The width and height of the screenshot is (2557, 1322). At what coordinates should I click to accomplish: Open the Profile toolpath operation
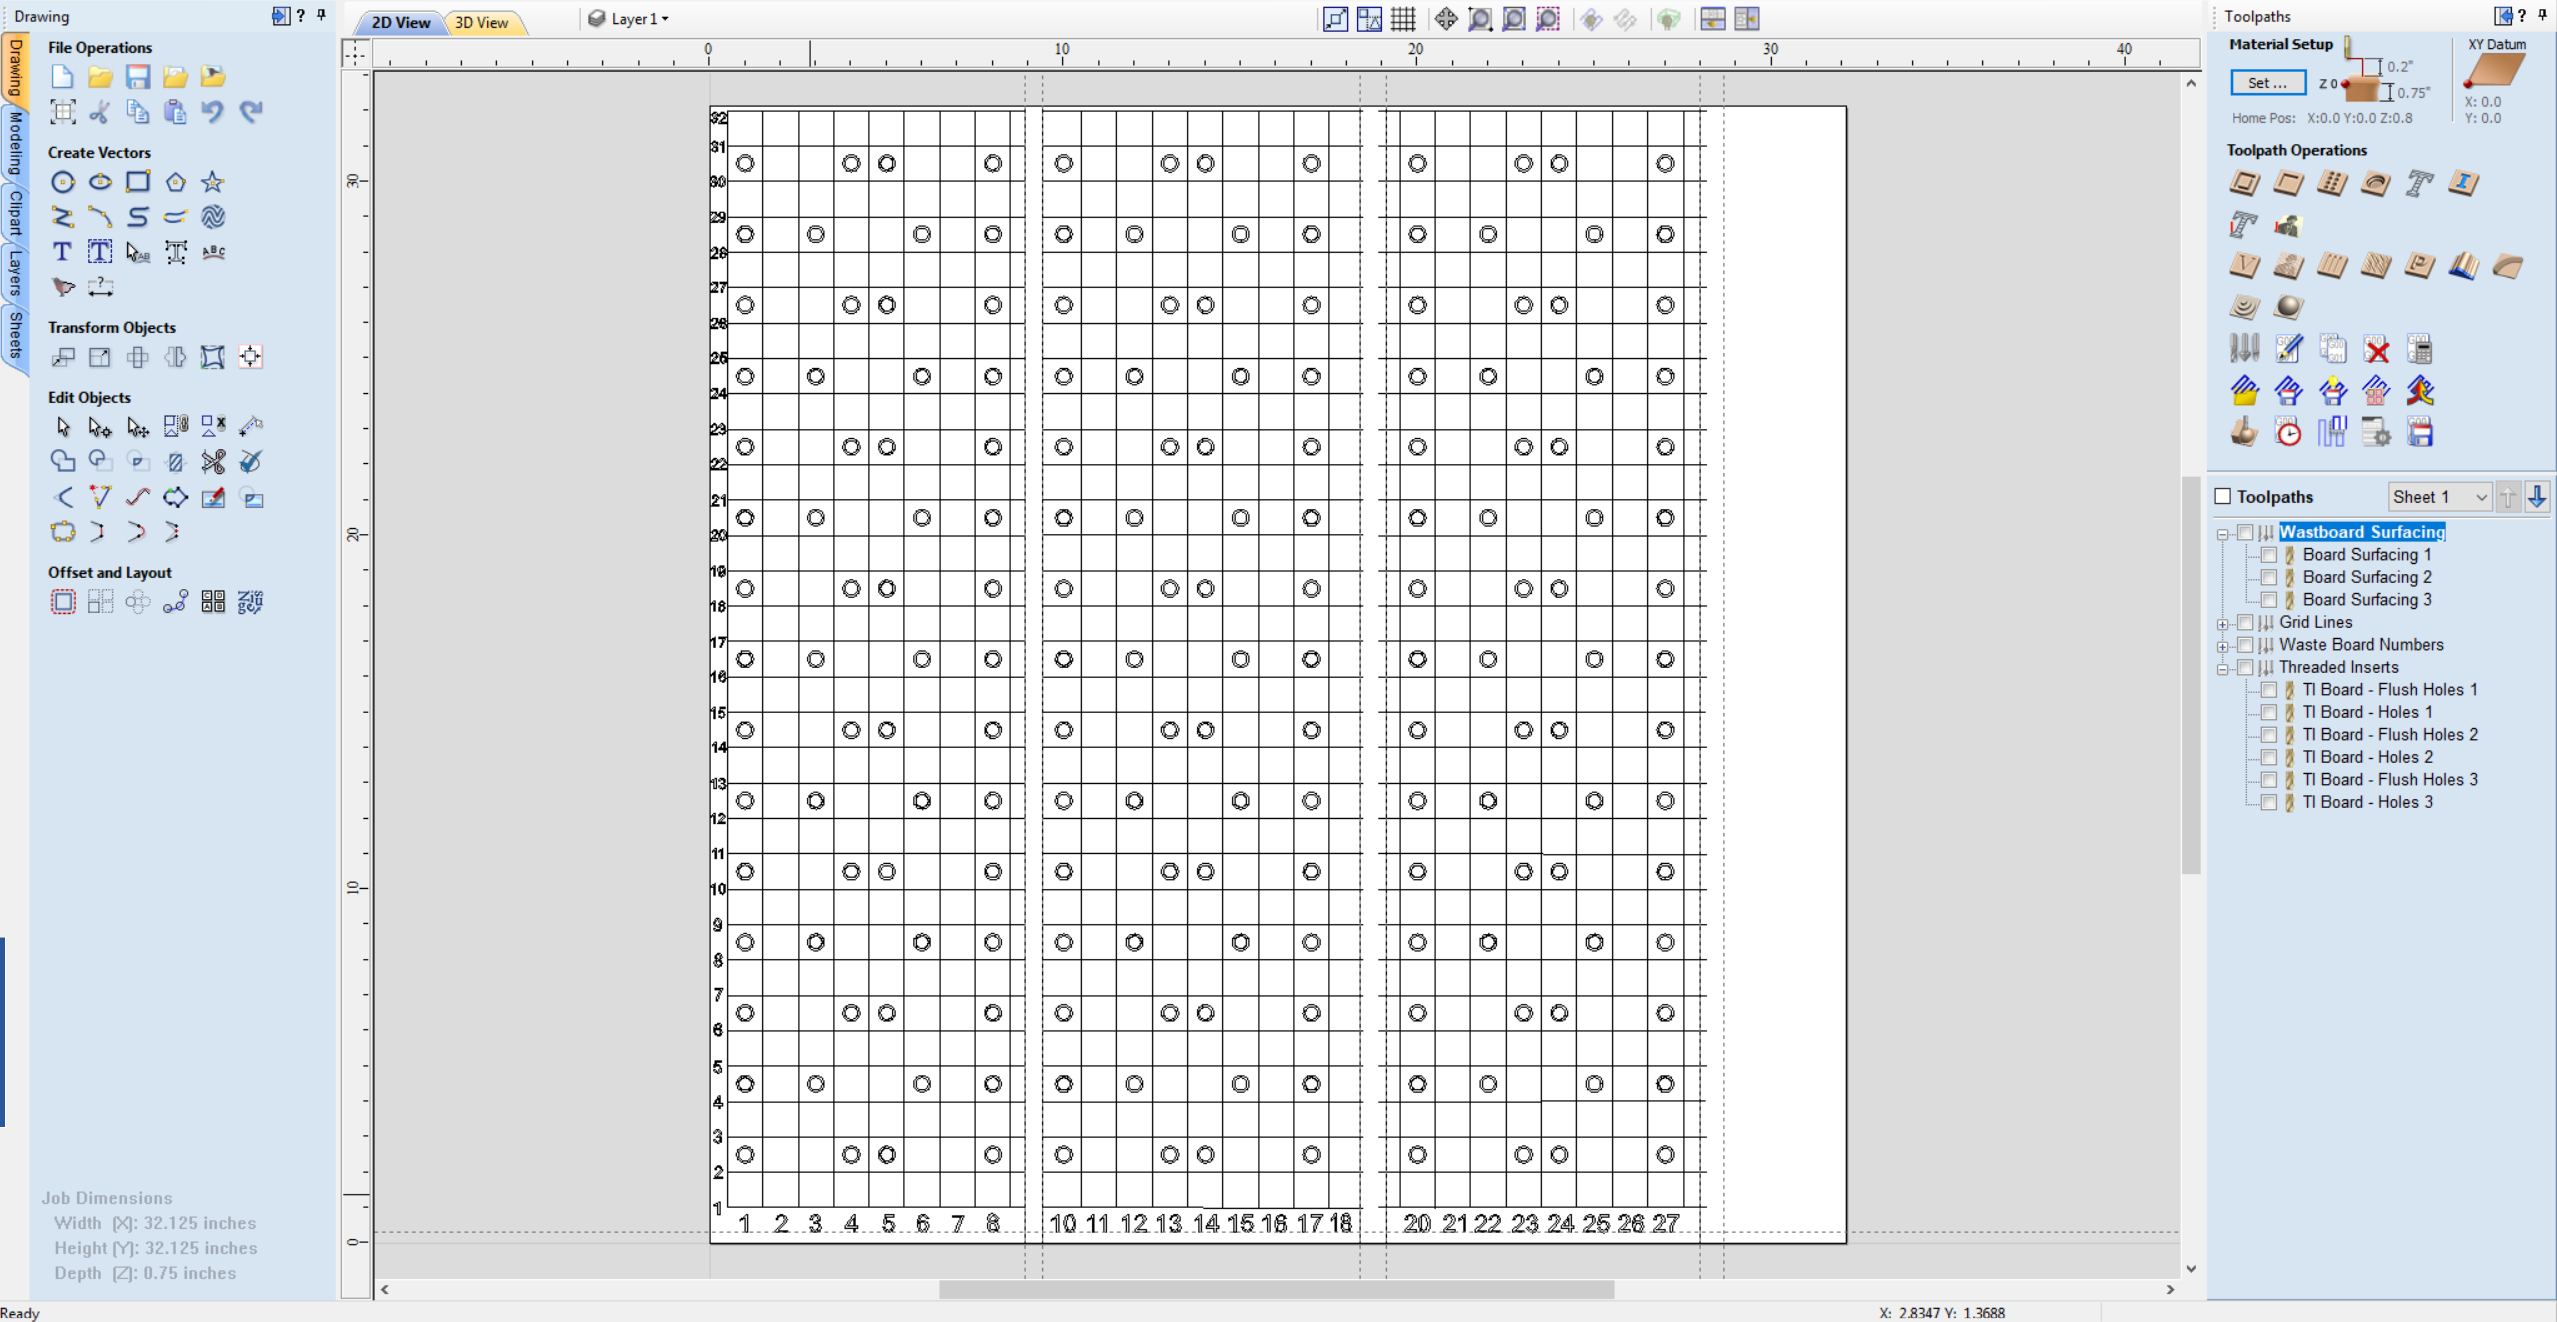[2245, 185]
